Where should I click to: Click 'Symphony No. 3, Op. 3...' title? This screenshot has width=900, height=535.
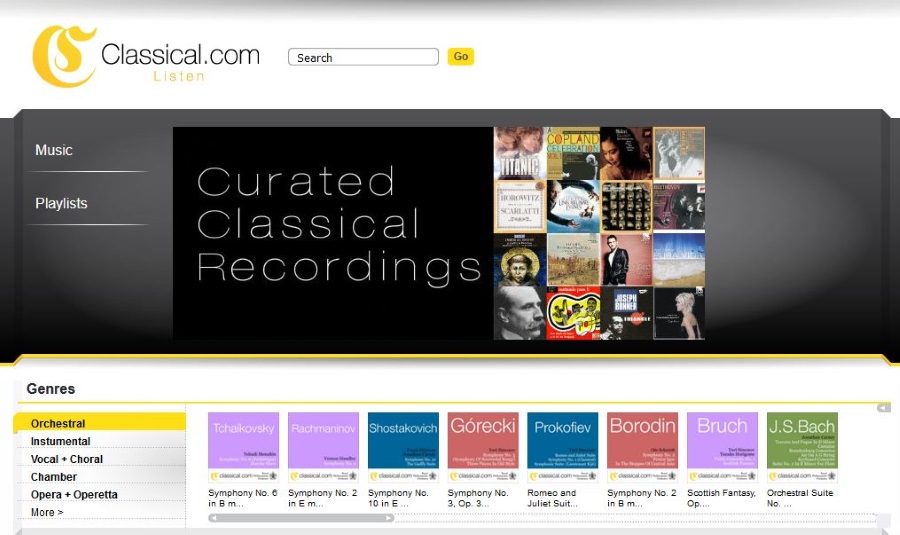pos(478,498)
